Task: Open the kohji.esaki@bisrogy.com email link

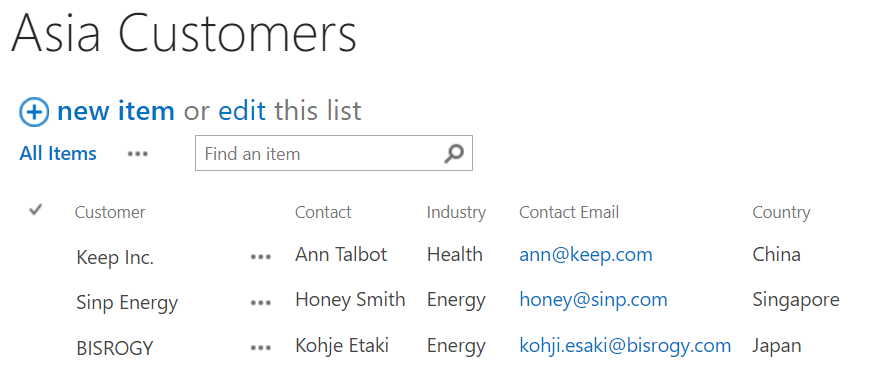Action: click(625, 345)
